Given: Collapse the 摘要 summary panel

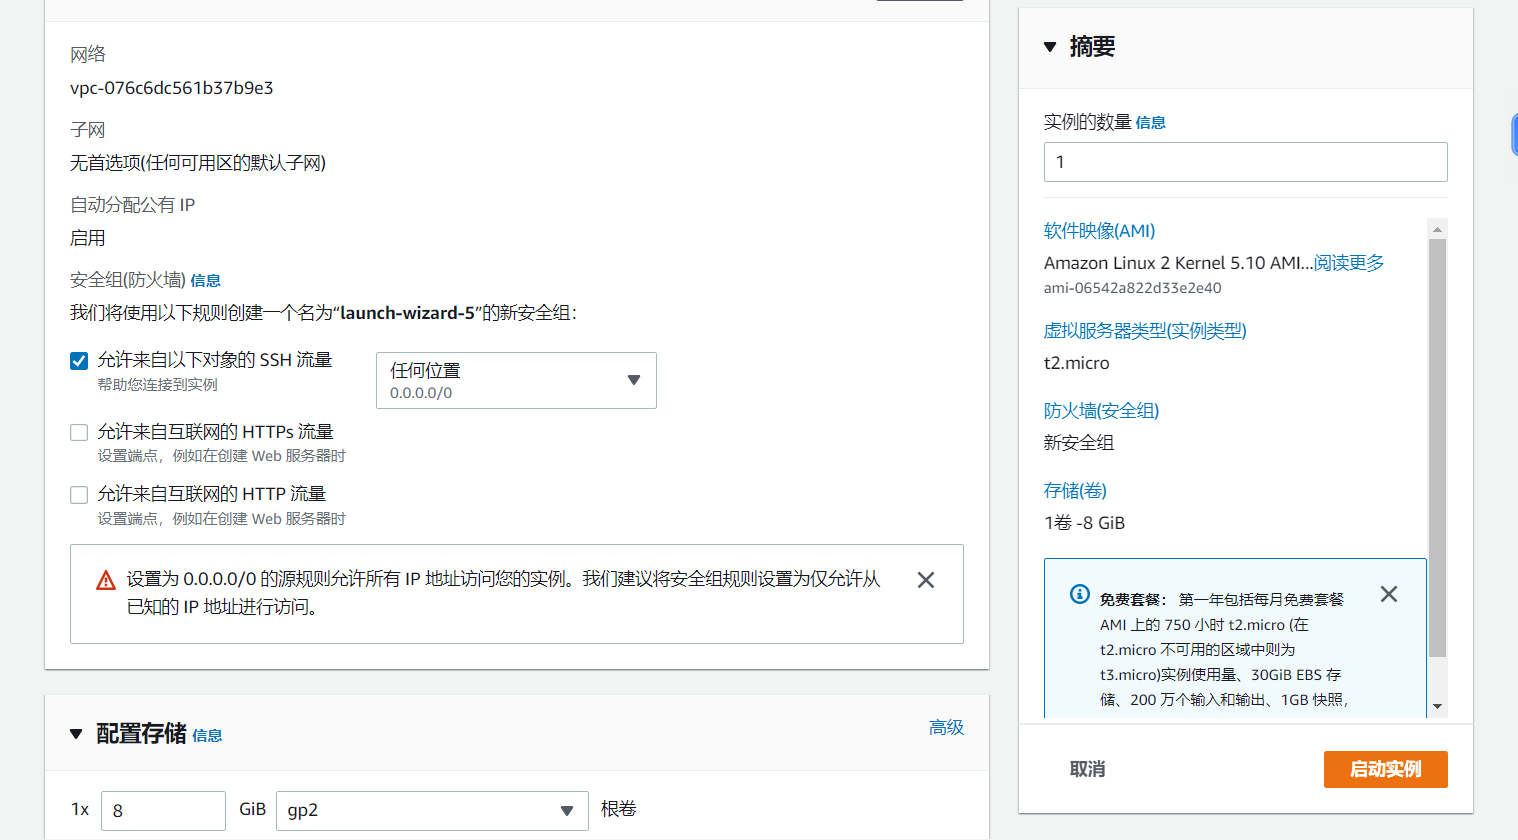Looking at the screenshot, I should pos(1049,45).
